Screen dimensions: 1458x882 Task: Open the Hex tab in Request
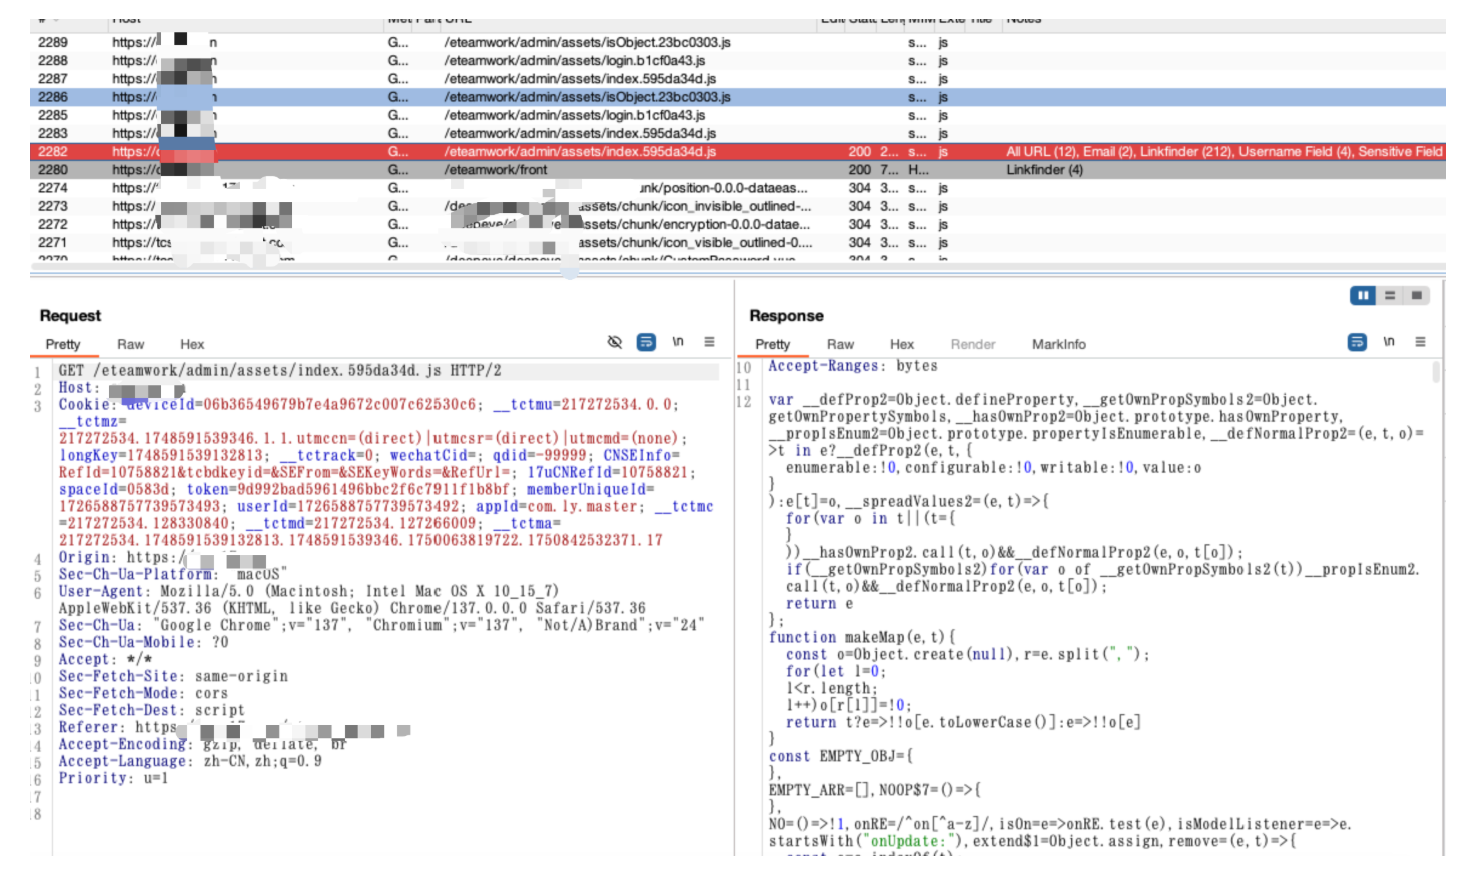(x=192, y=344)
